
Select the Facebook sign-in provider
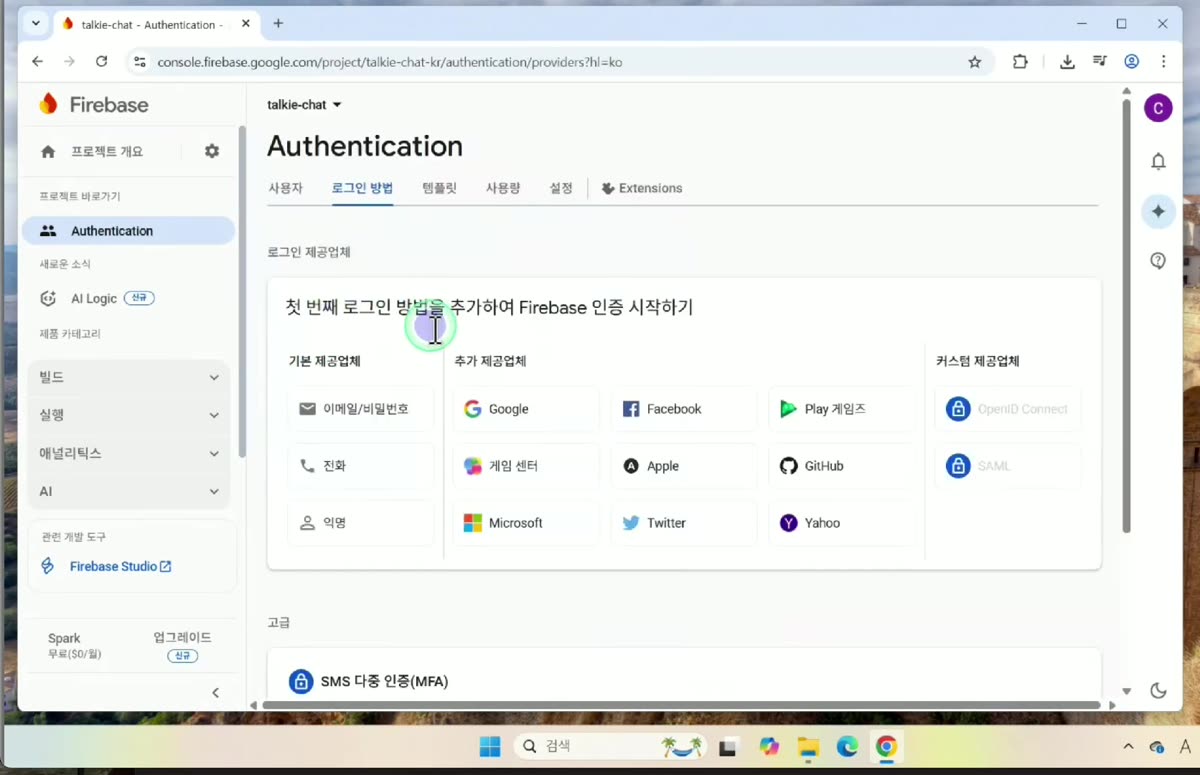coord(683,409)
